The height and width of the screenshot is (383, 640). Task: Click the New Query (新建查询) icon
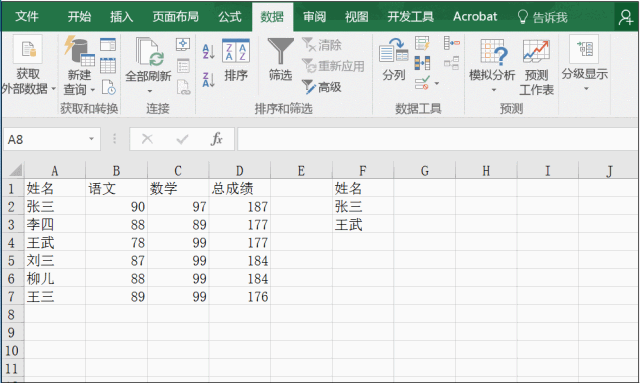coord(79,51)
